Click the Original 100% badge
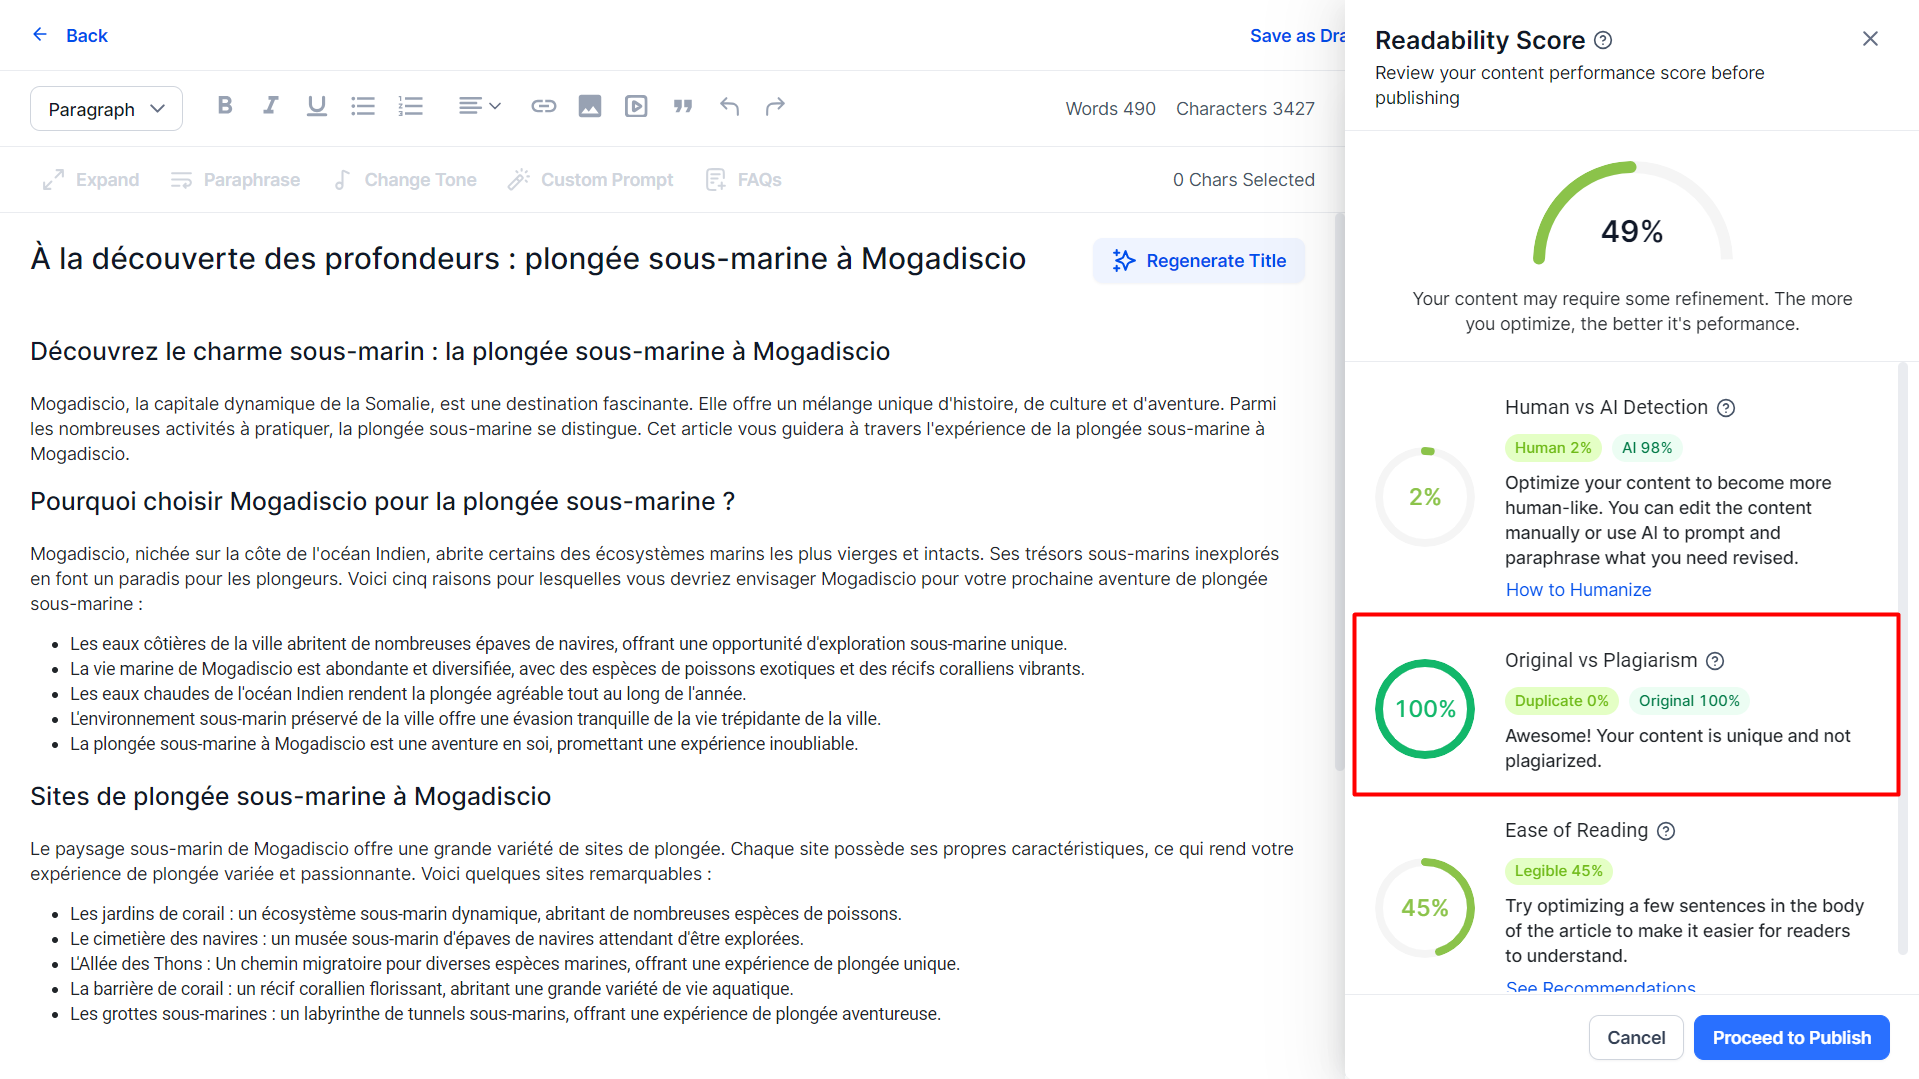Viewport: 1919px width, 1079px height. pyautogui.click(x=1689, y=701)
